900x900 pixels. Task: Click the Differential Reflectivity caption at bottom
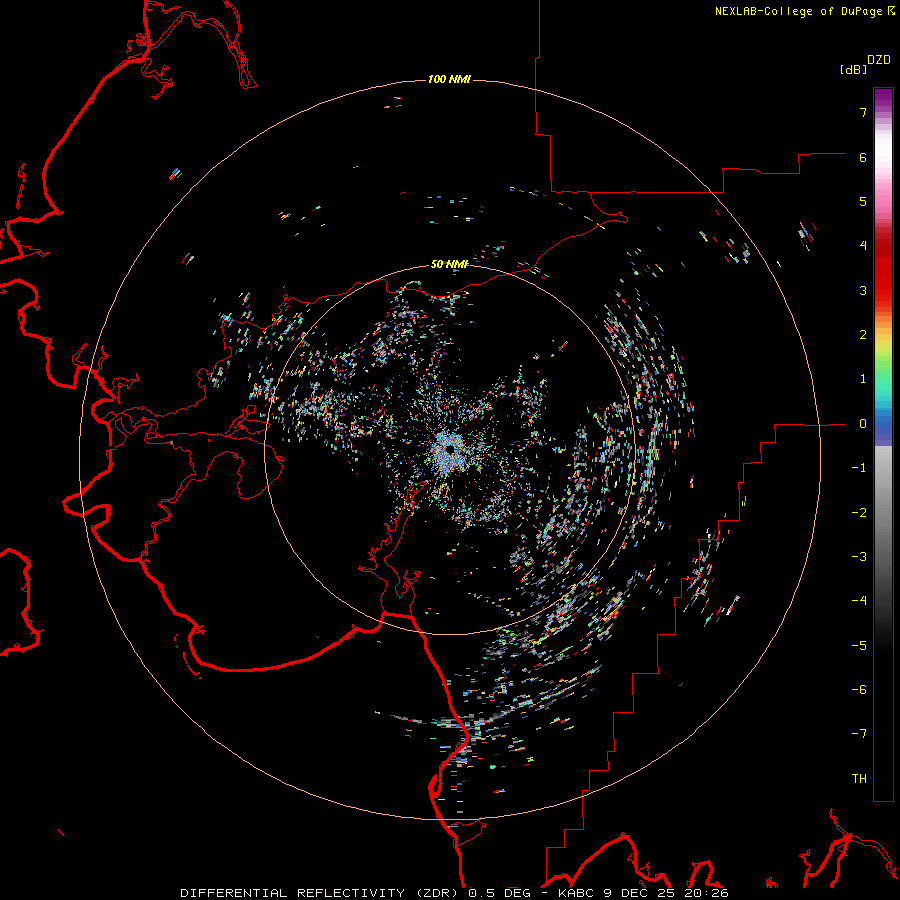[x=455, y=893]
